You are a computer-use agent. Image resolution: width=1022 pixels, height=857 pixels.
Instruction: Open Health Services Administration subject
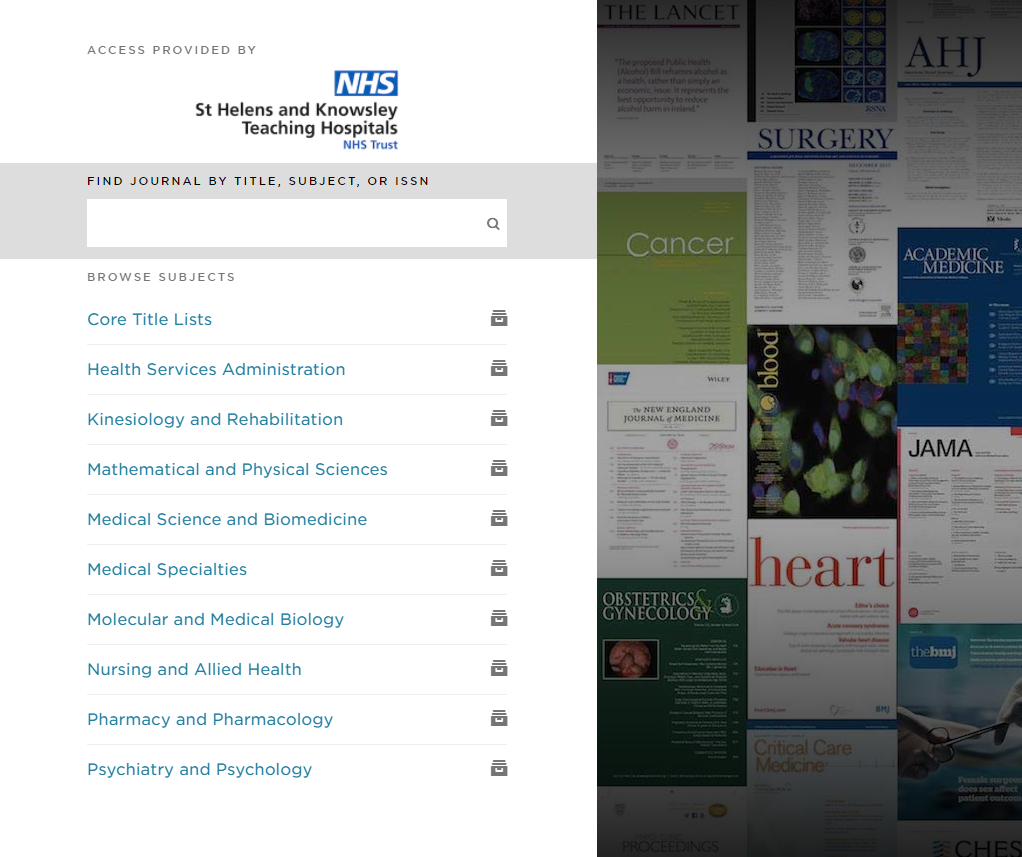(x=216, y=370)
